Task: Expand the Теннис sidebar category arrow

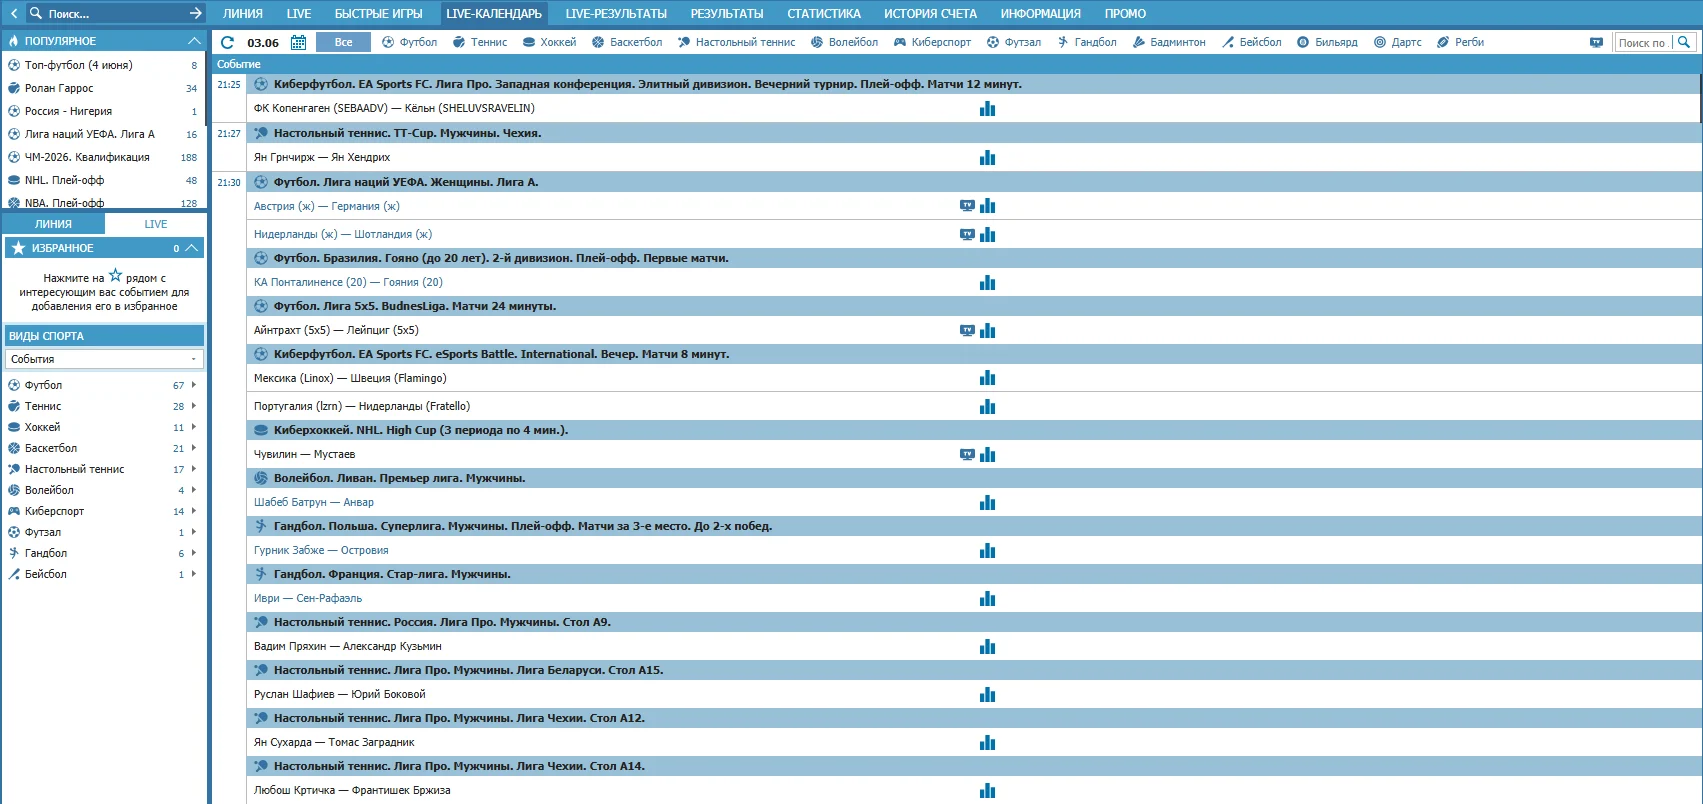Action: (x=194, y=406)
